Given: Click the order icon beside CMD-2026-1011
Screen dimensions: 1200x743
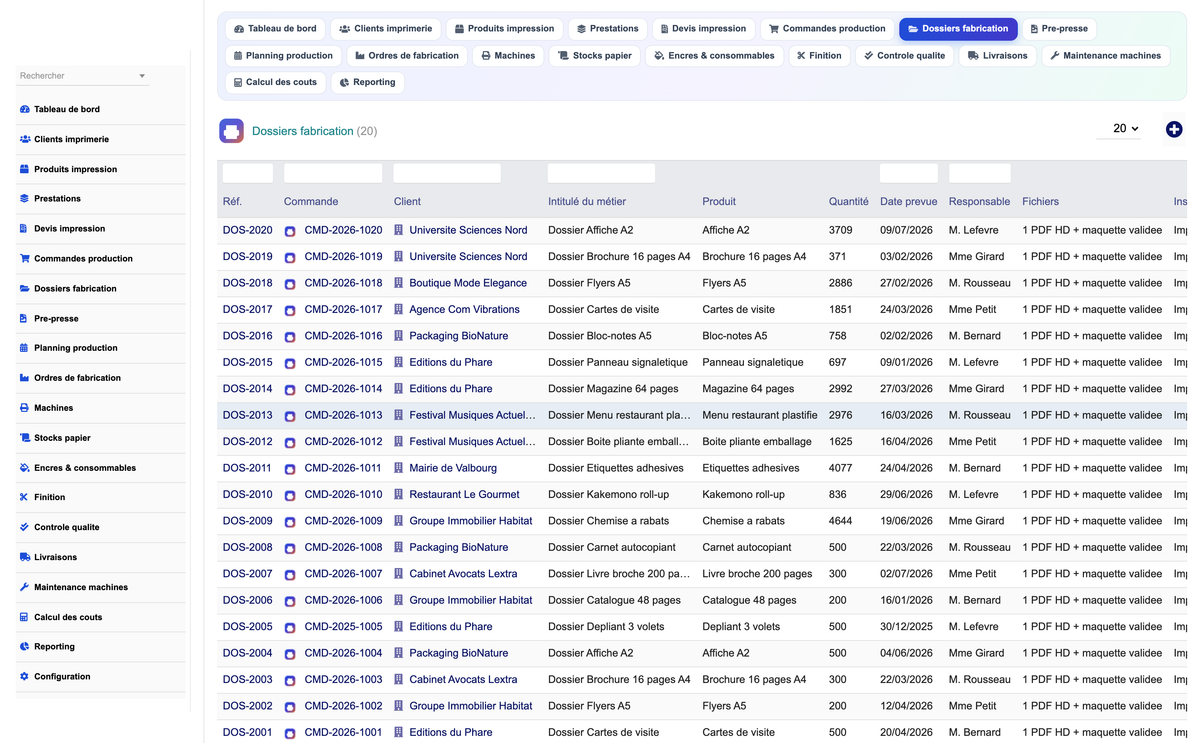Looking at the screenshot, I should pyautogui.click(x=290, y=469).
